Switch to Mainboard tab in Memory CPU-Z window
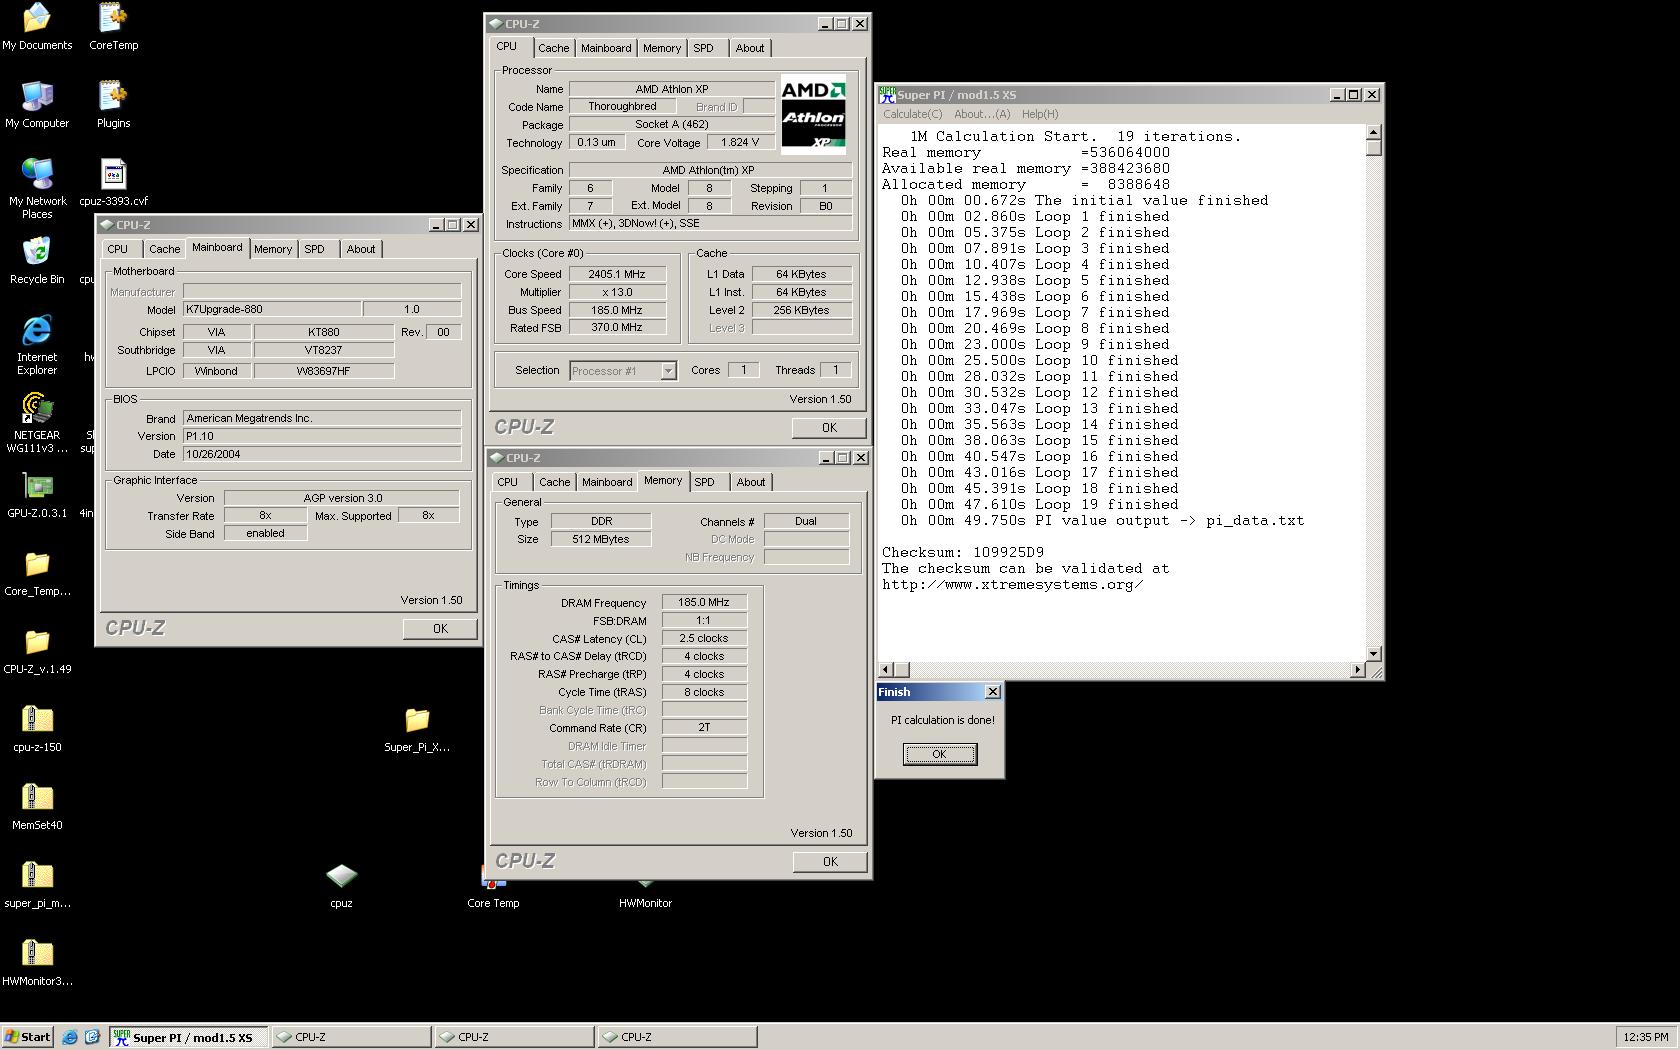This screenshot has height=1050, width=1680. [607, 482]
